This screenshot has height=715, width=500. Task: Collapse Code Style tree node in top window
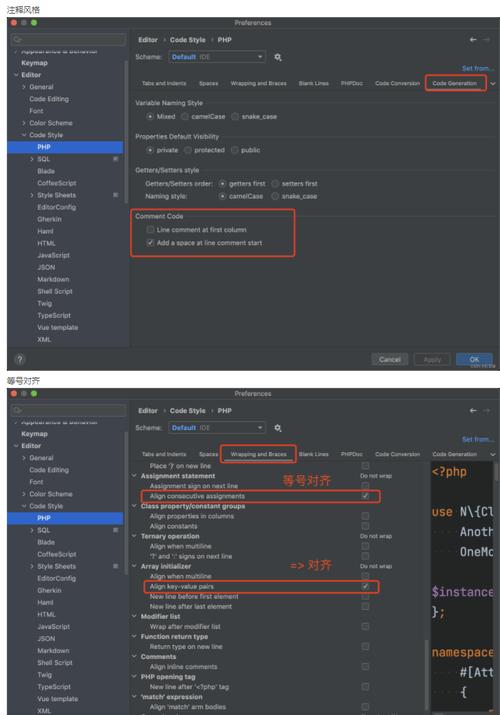tap(24, 135)
